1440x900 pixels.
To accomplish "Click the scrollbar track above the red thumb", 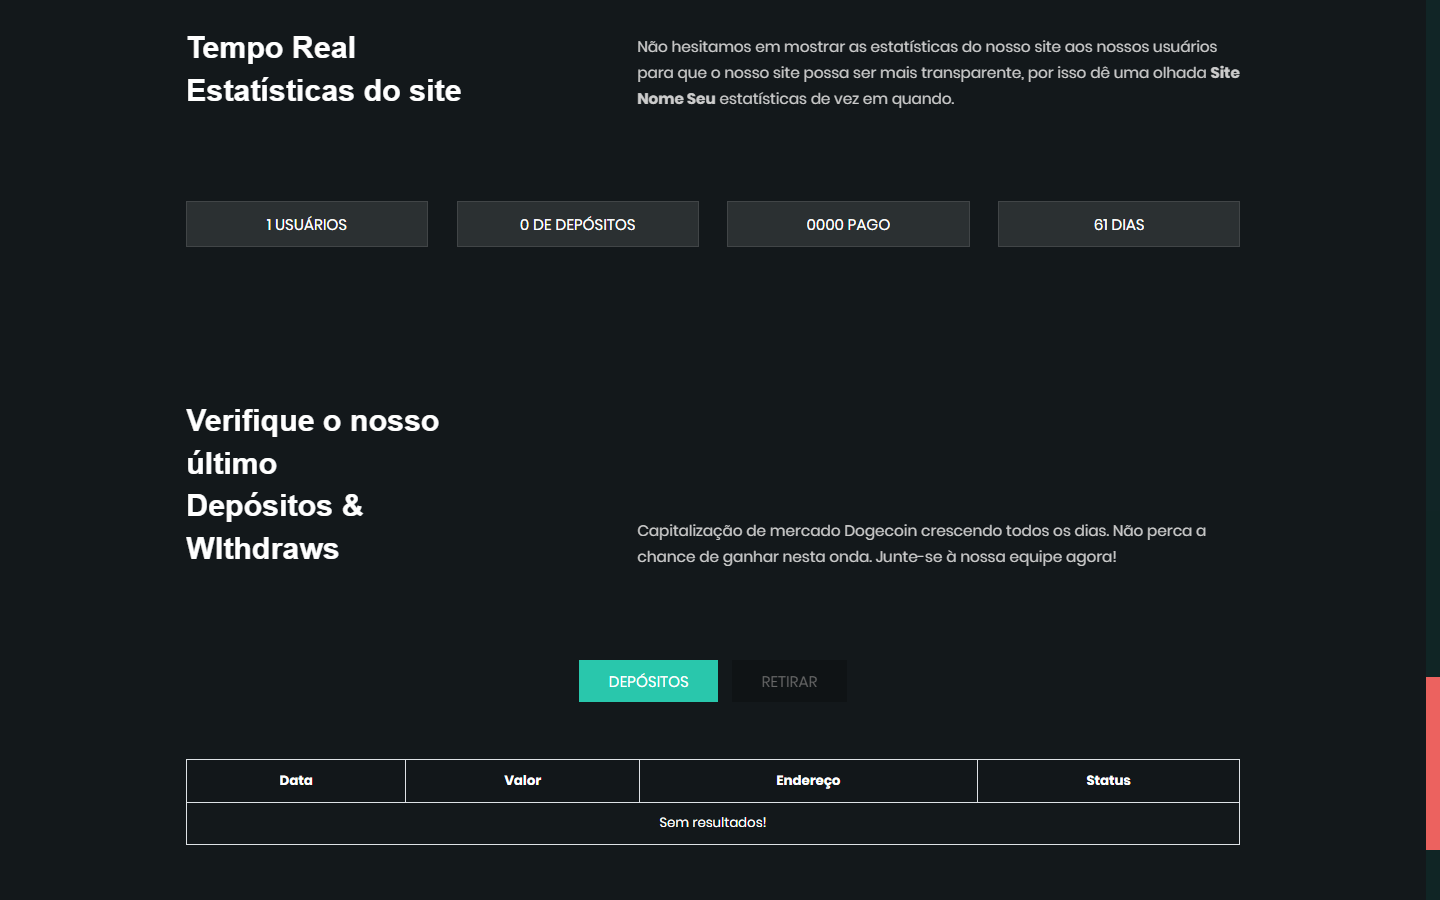I will (1432, 340).
